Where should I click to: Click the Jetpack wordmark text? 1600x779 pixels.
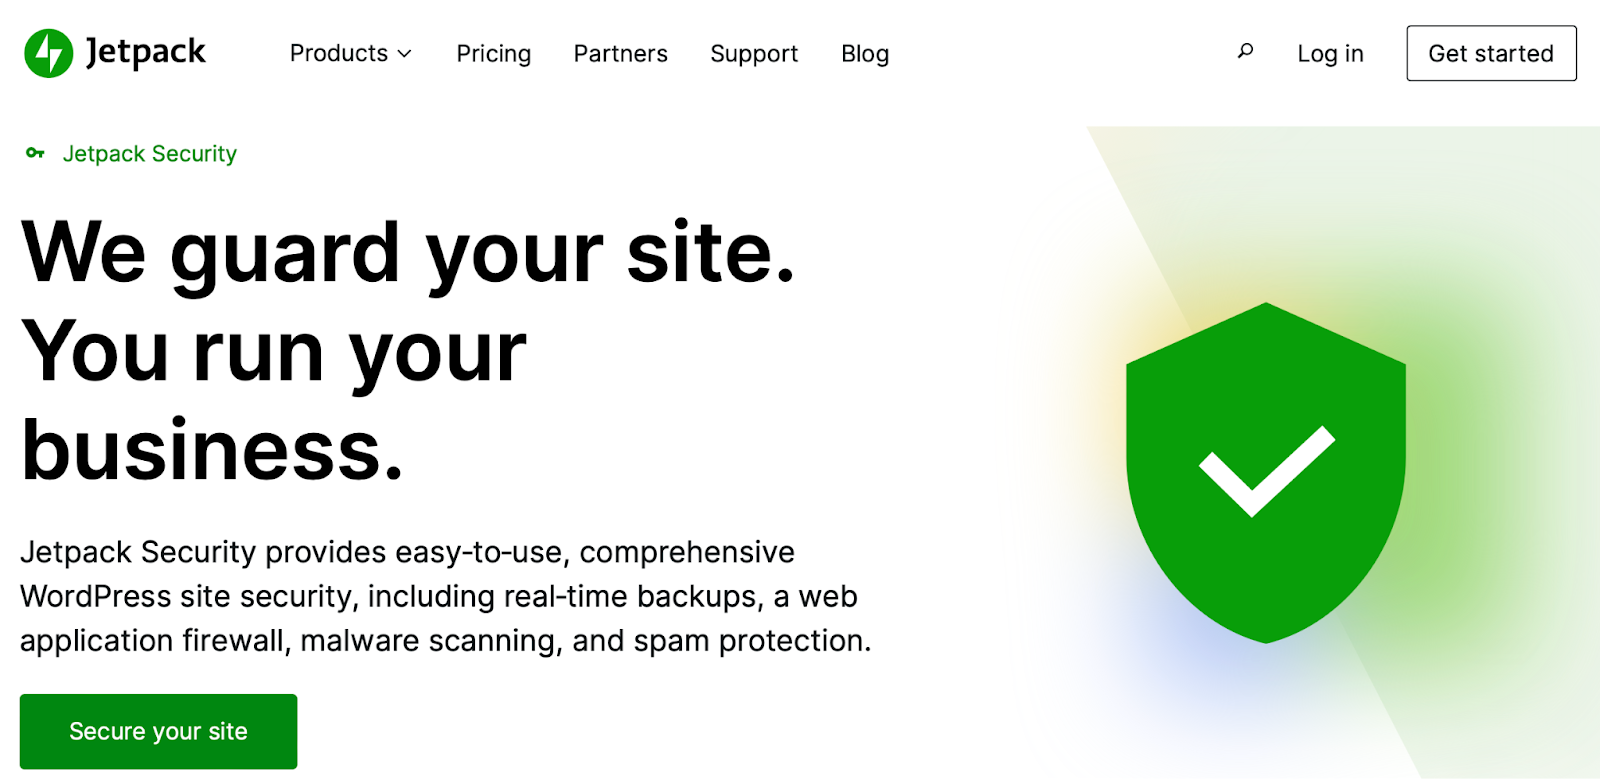[x=146, y=53]
